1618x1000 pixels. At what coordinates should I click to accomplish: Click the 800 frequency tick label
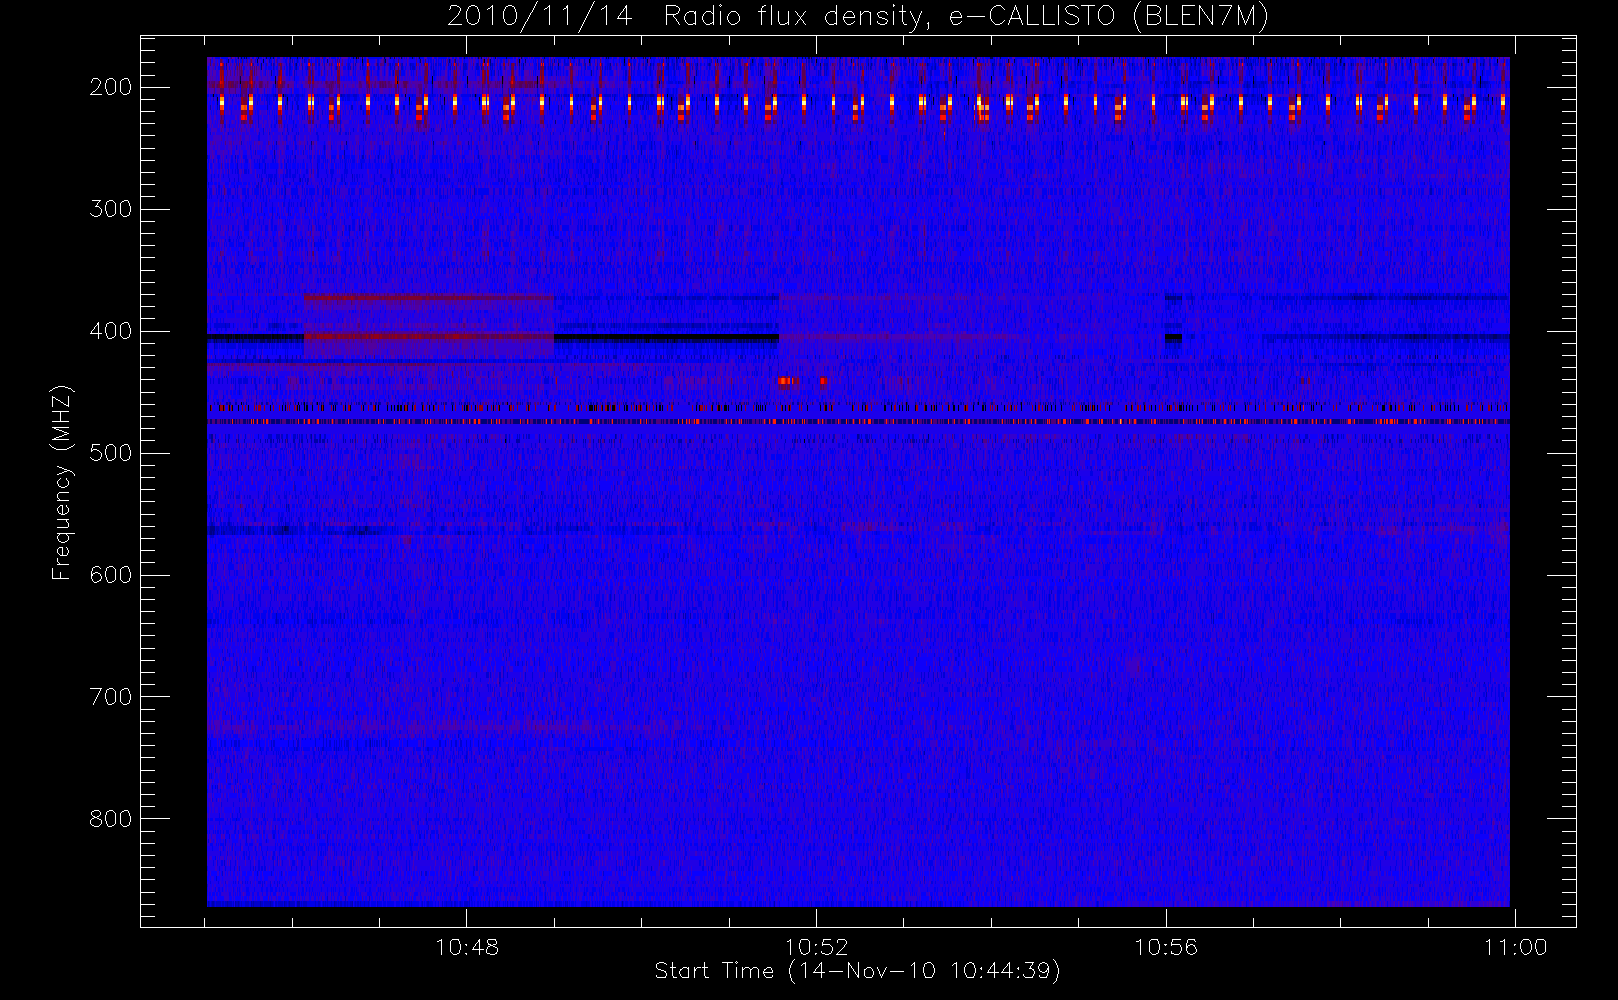110,819
